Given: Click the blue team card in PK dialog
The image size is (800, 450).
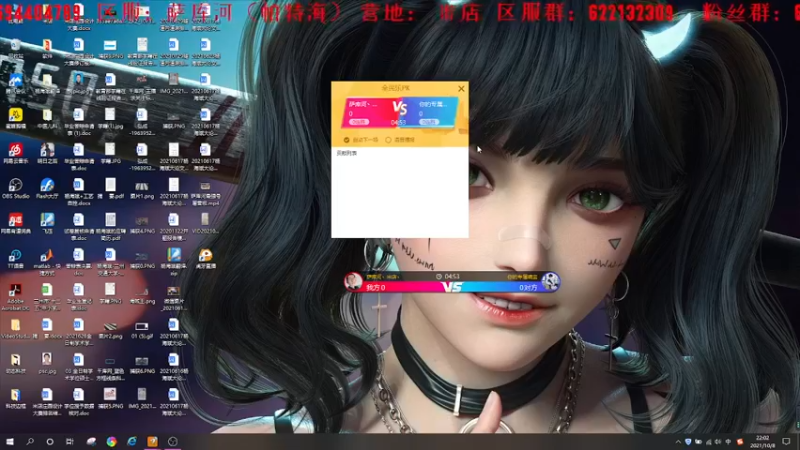Looking at the screenshot, I should tap(431, 112).
